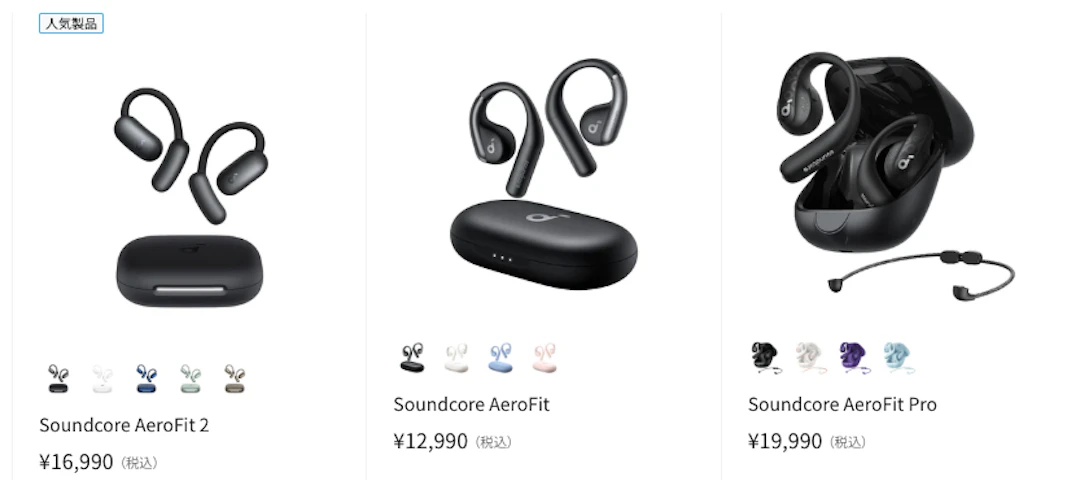The height and width of the screenshot is (490, 1080).
Task: Choose light blue variant of AeroFit Pro
Action: tap(898, 358)
